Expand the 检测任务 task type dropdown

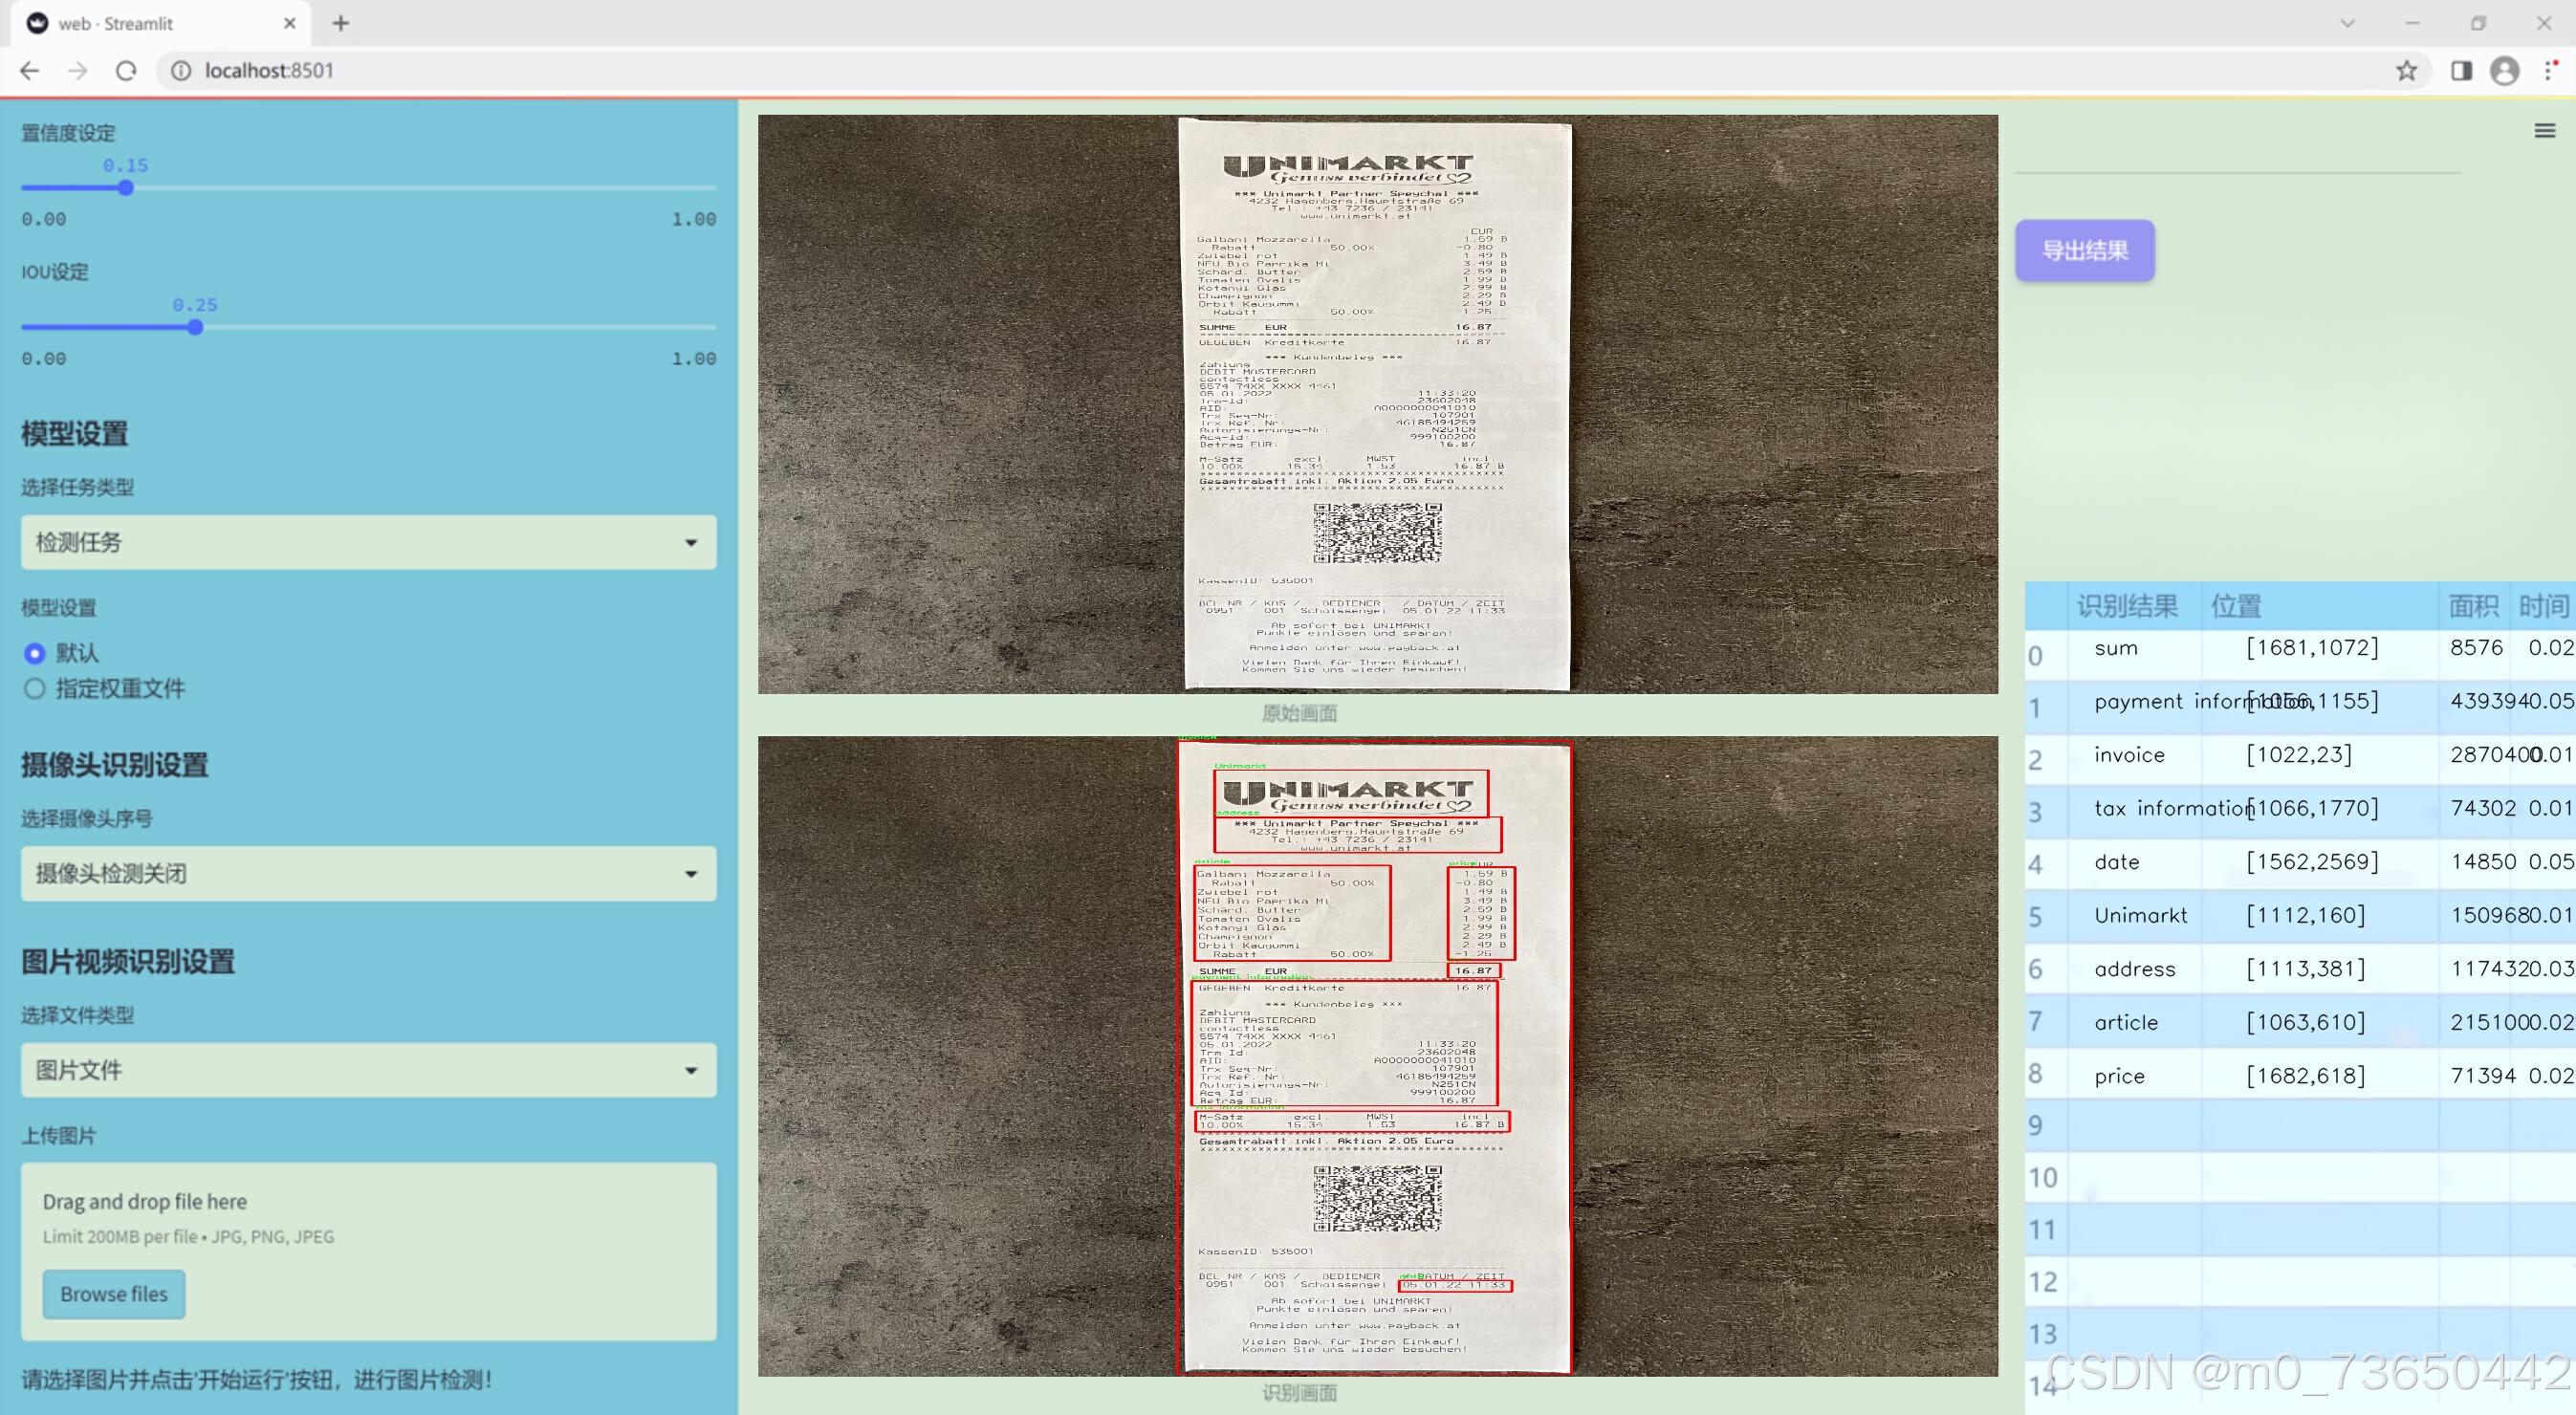click(368, 542)
